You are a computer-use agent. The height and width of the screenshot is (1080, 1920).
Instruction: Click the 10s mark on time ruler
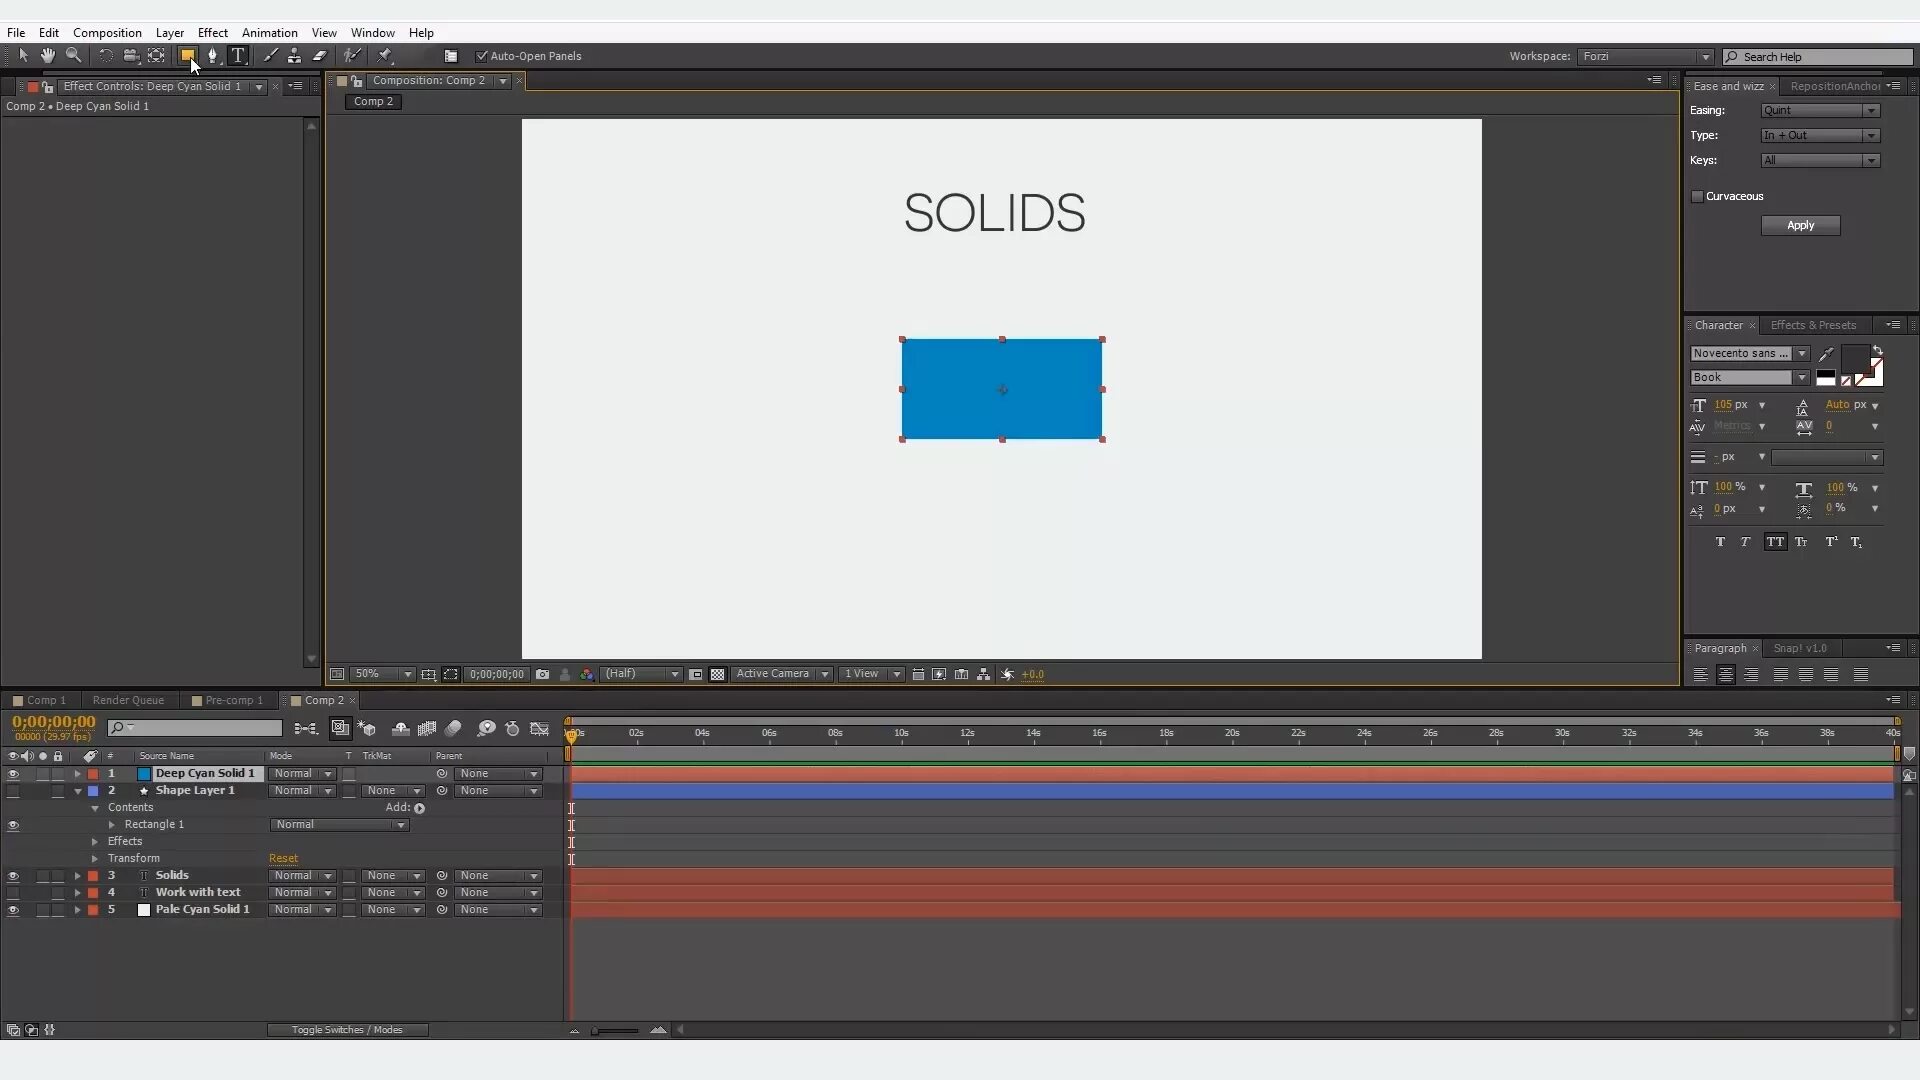901,735
